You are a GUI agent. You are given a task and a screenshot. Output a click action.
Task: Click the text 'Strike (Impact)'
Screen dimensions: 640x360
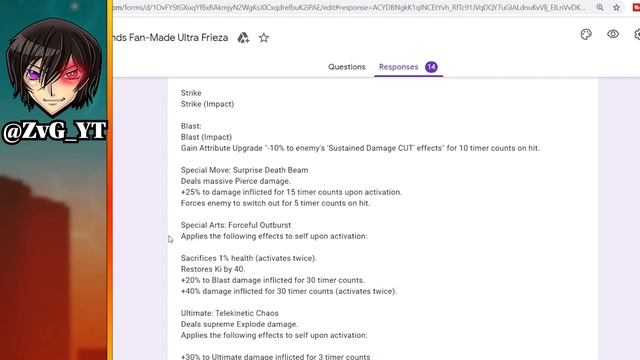(207, 104)
